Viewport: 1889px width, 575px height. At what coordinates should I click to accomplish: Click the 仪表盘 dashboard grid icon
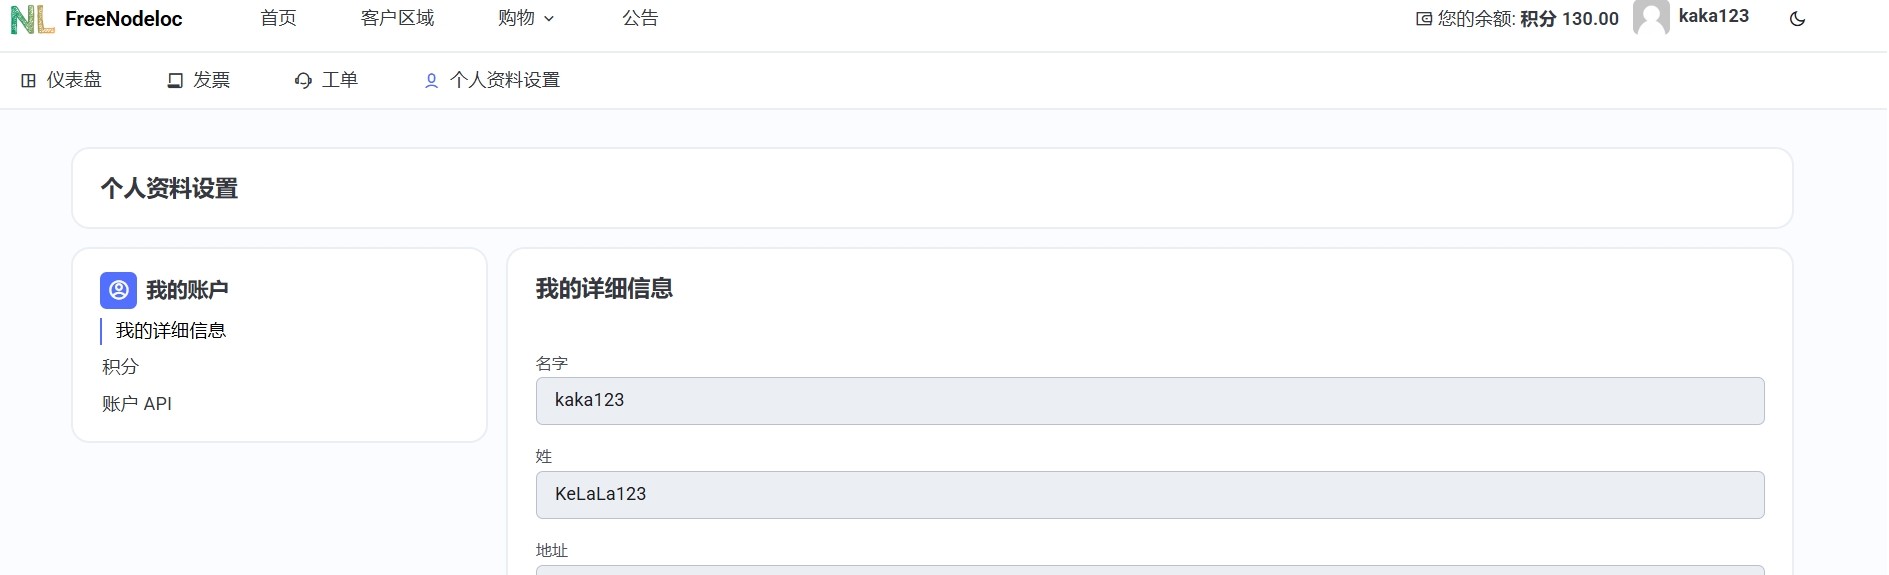coord(28,80)
